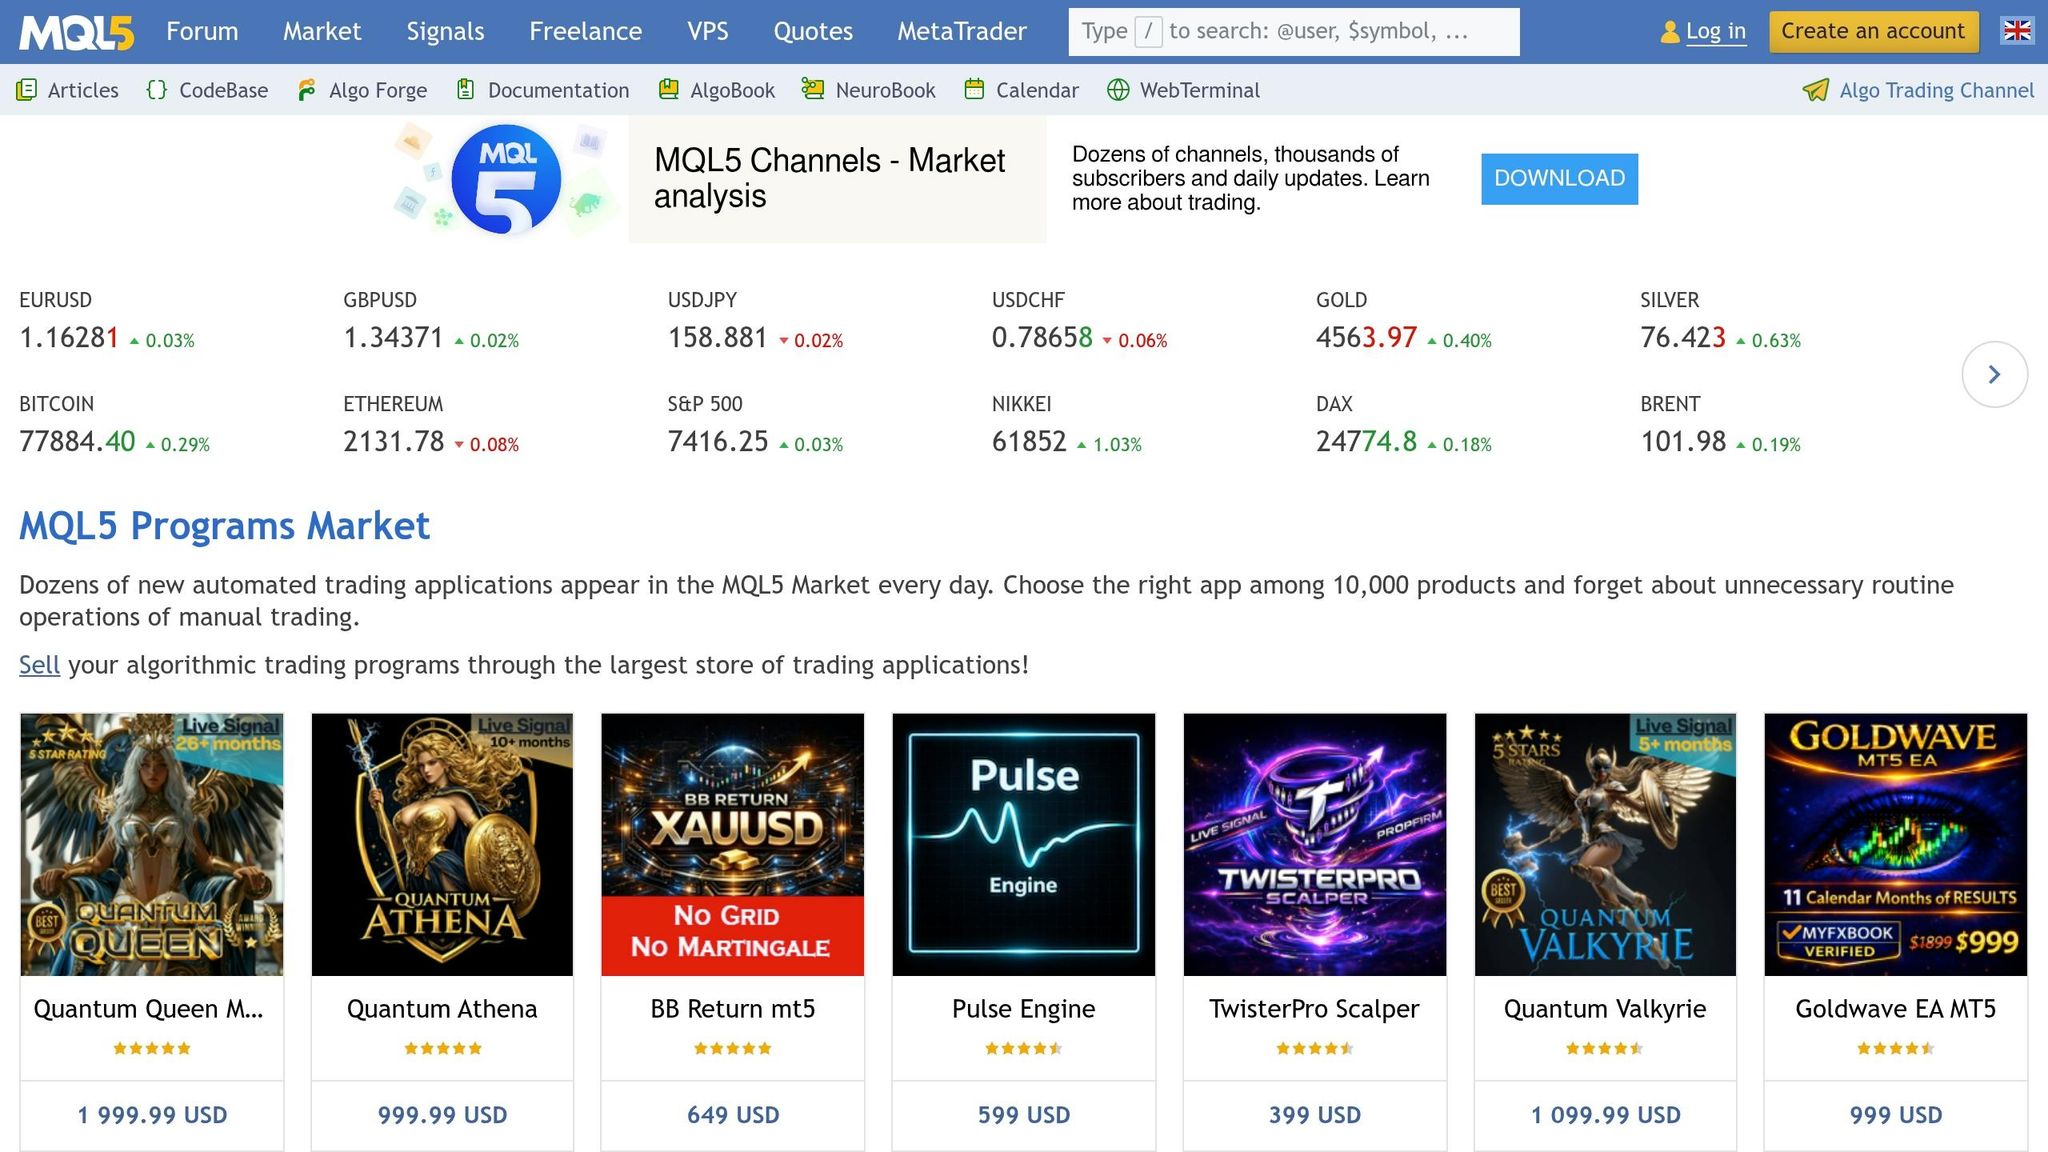The image size is (2048, 1152).
Task: Open the Calendar icon
Action: [x=975, y=90]
